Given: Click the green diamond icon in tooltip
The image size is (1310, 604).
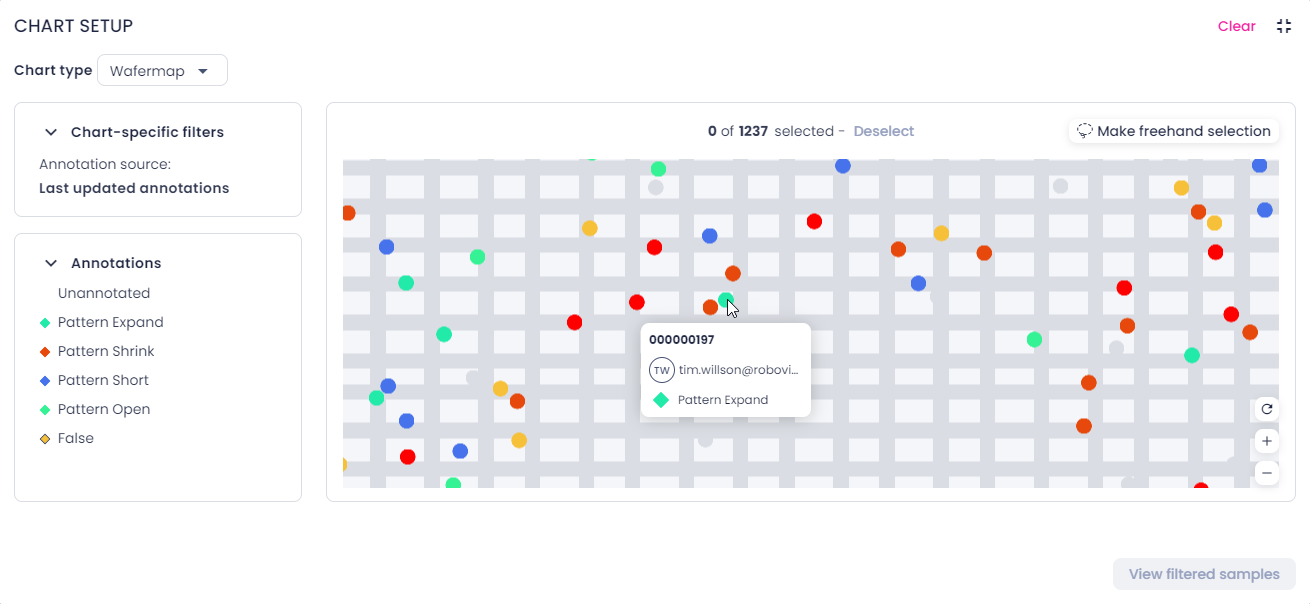Looking at the screenshot, I should [660, 400].
